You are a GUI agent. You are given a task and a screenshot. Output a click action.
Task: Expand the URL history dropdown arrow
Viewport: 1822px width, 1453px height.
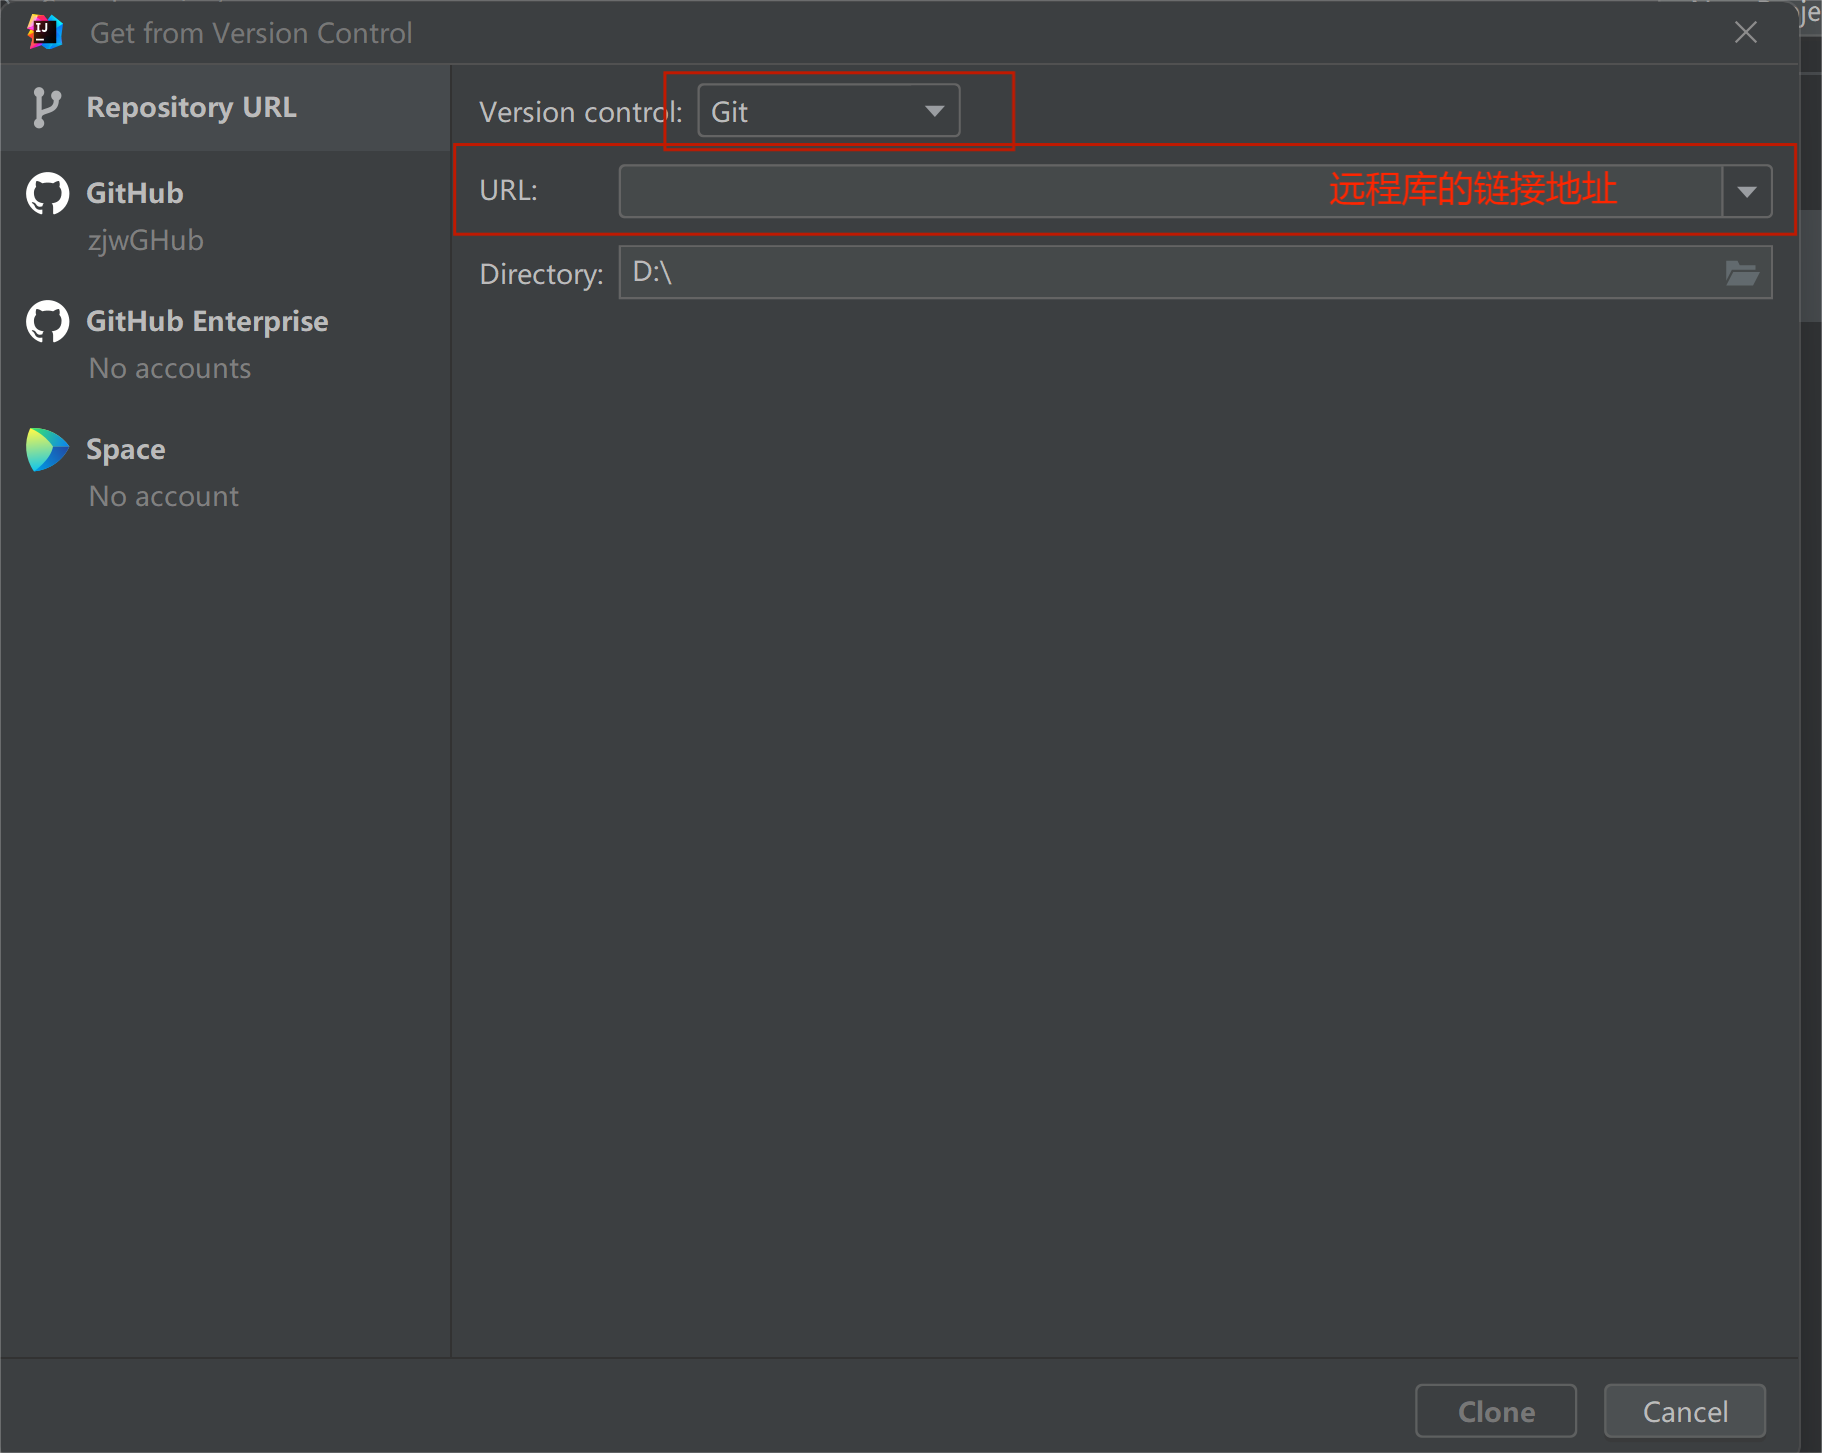[1747, 191]
